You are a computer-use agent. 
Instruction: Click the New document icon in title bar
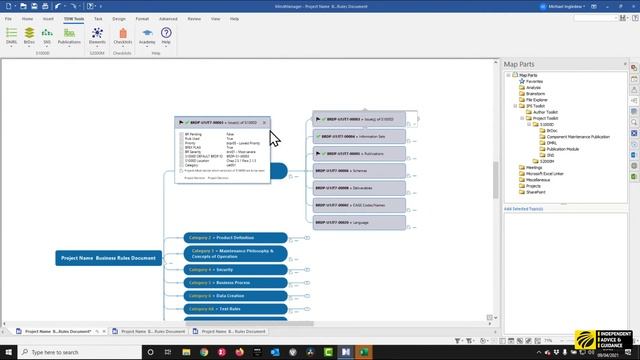(x=9, y=6)
